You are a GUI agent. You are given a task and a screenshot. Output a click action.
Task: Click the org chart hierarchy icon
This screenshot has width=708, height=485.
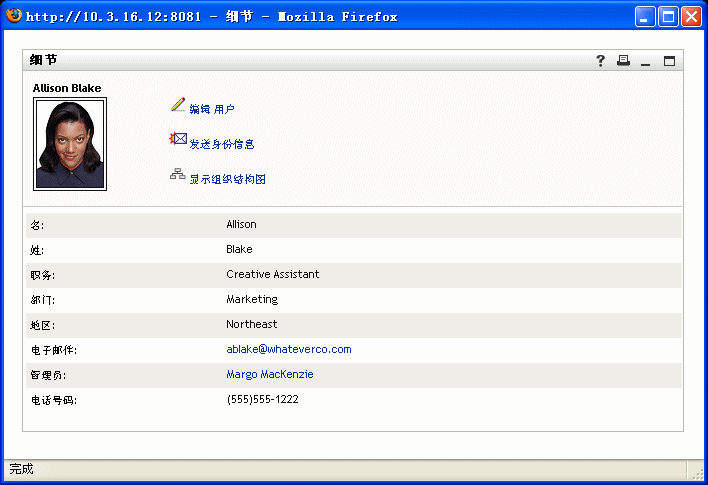click(x=178, y=174)
